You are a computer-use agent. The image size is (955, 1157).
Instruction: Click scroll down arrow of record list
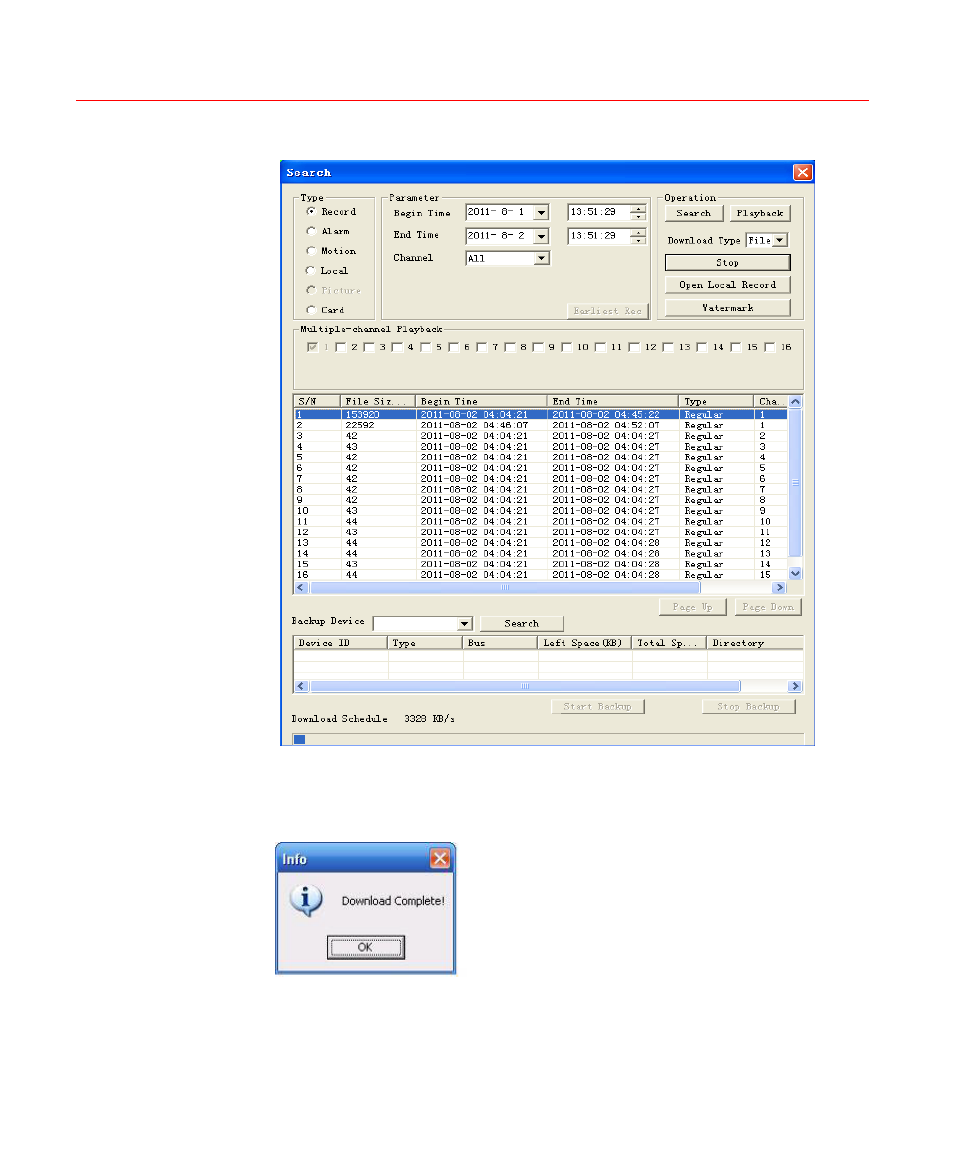(x=796, y=573)
